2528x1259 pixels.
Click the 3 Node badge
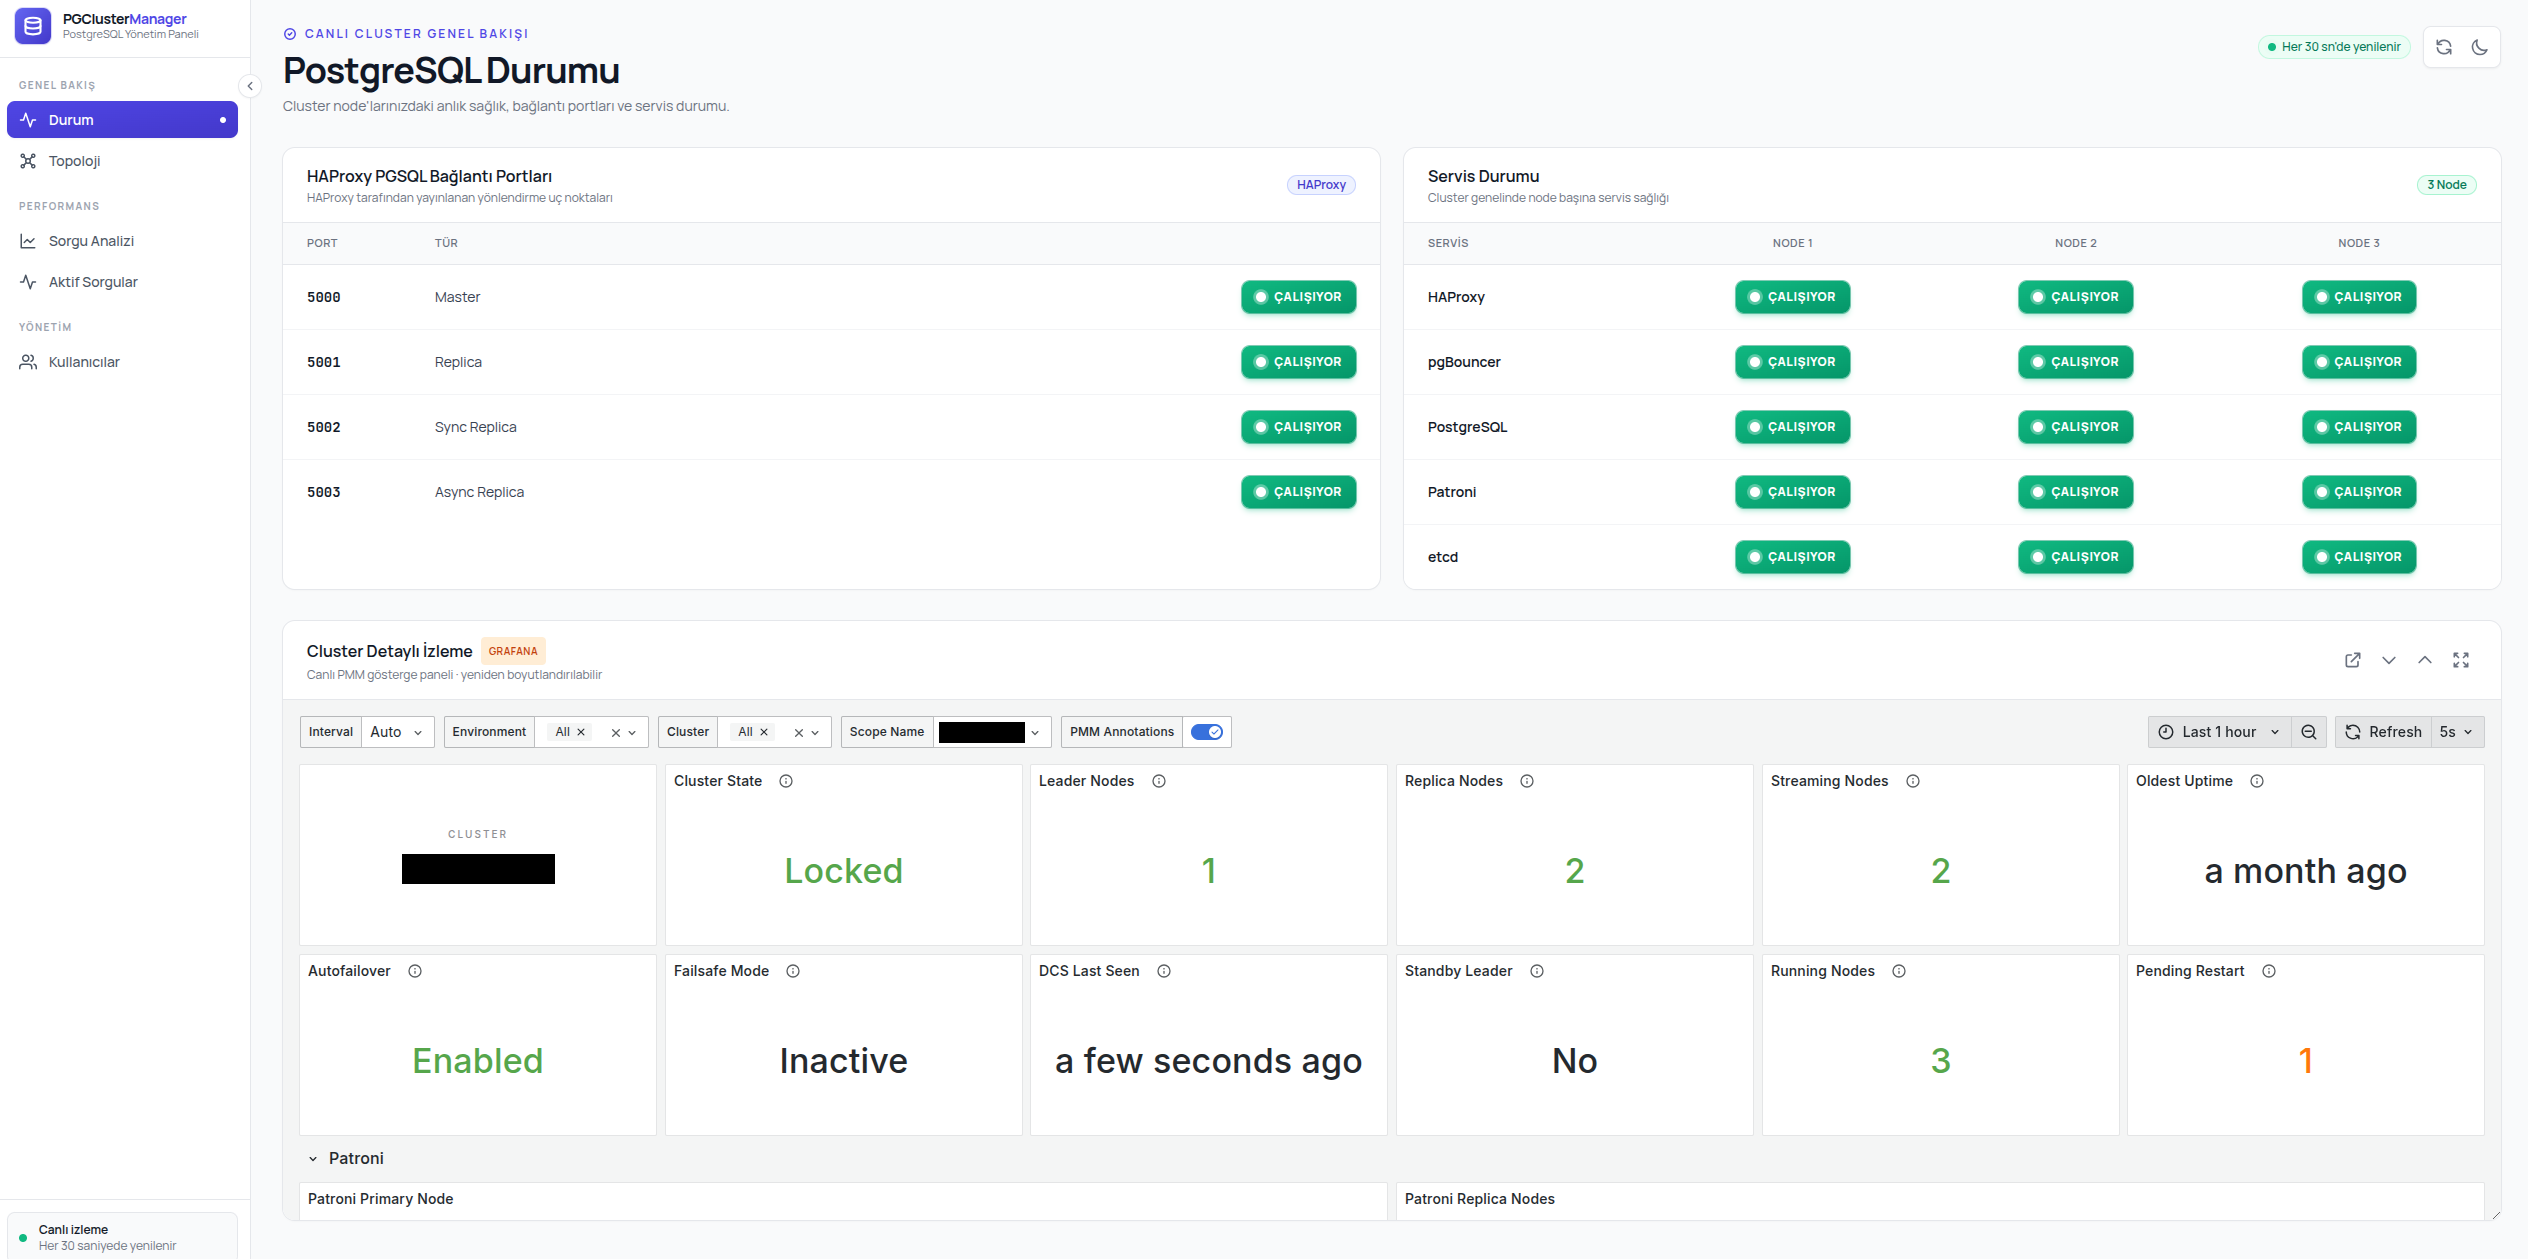click(2447, 185)
